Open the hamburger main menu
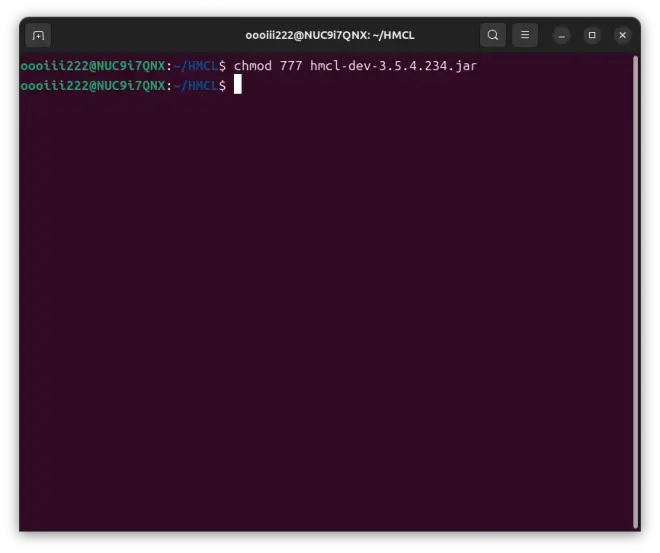The width and height of the screenshot is (660, 553). point(525,35)
